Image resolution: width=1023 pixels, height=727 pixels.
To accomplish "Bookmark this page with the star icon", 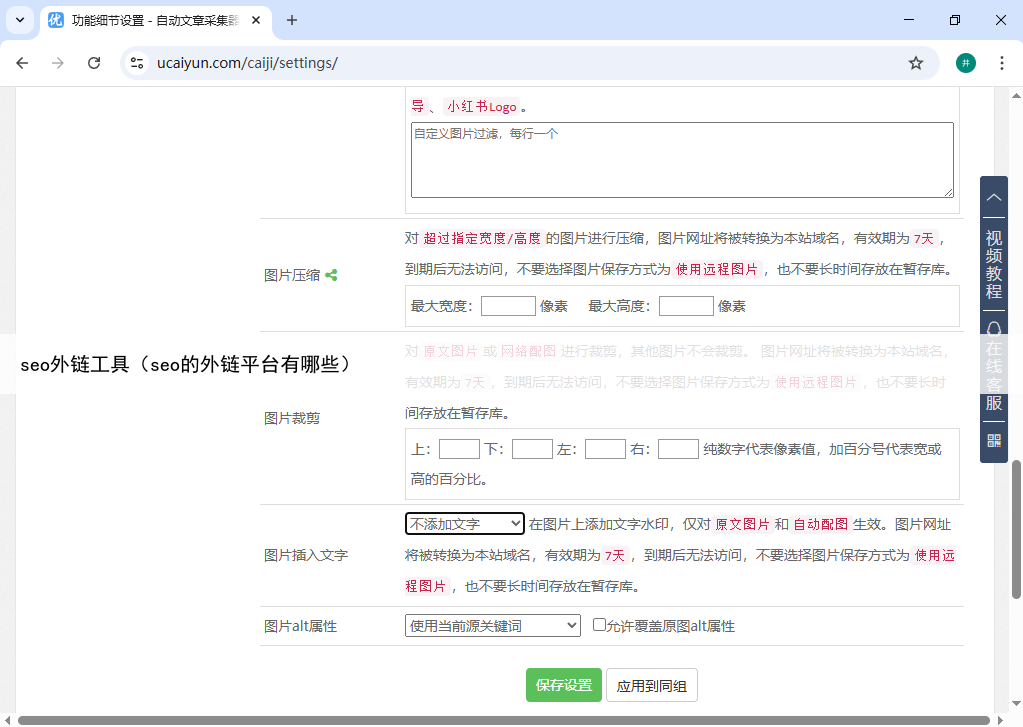I will click(916, 63).
